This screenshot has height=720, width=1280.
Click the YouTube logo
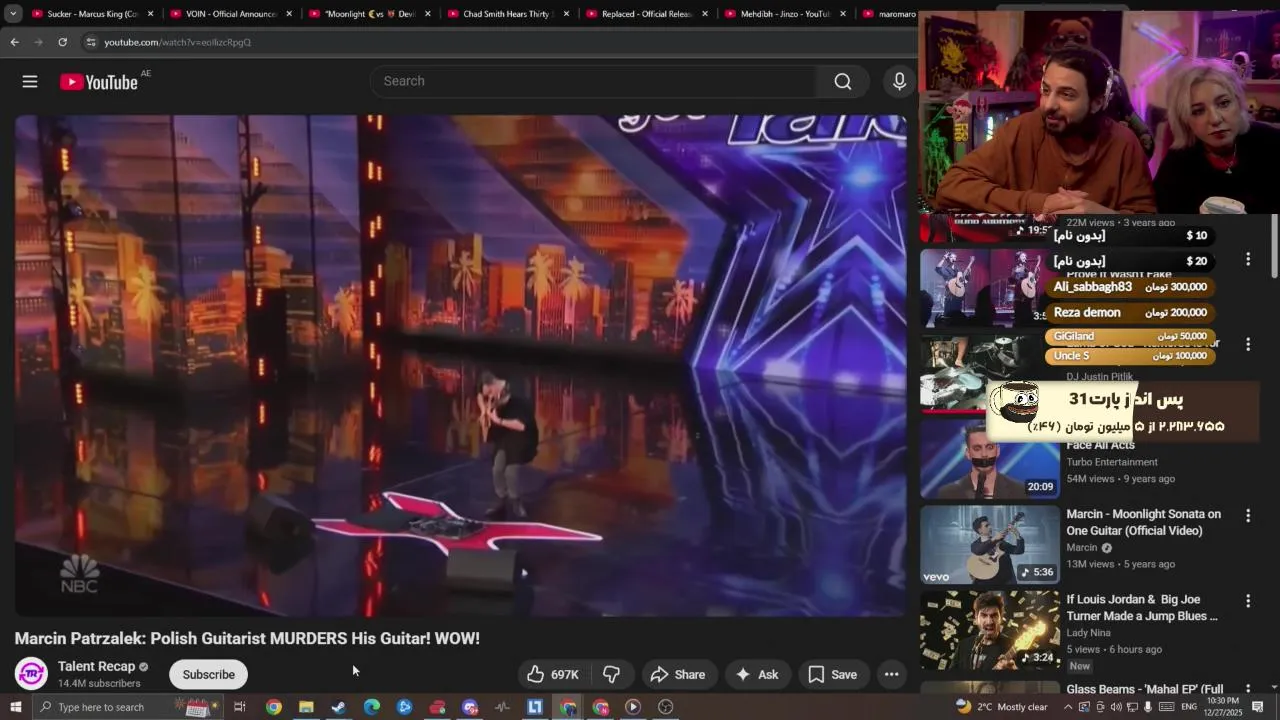tap(99, 82)
